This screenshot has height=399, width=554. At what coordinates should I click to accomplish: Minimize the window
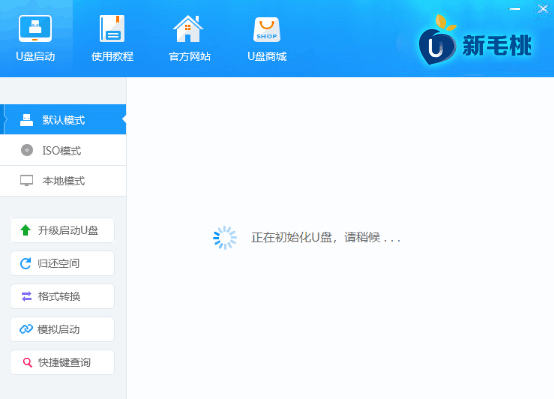[515, 9]
